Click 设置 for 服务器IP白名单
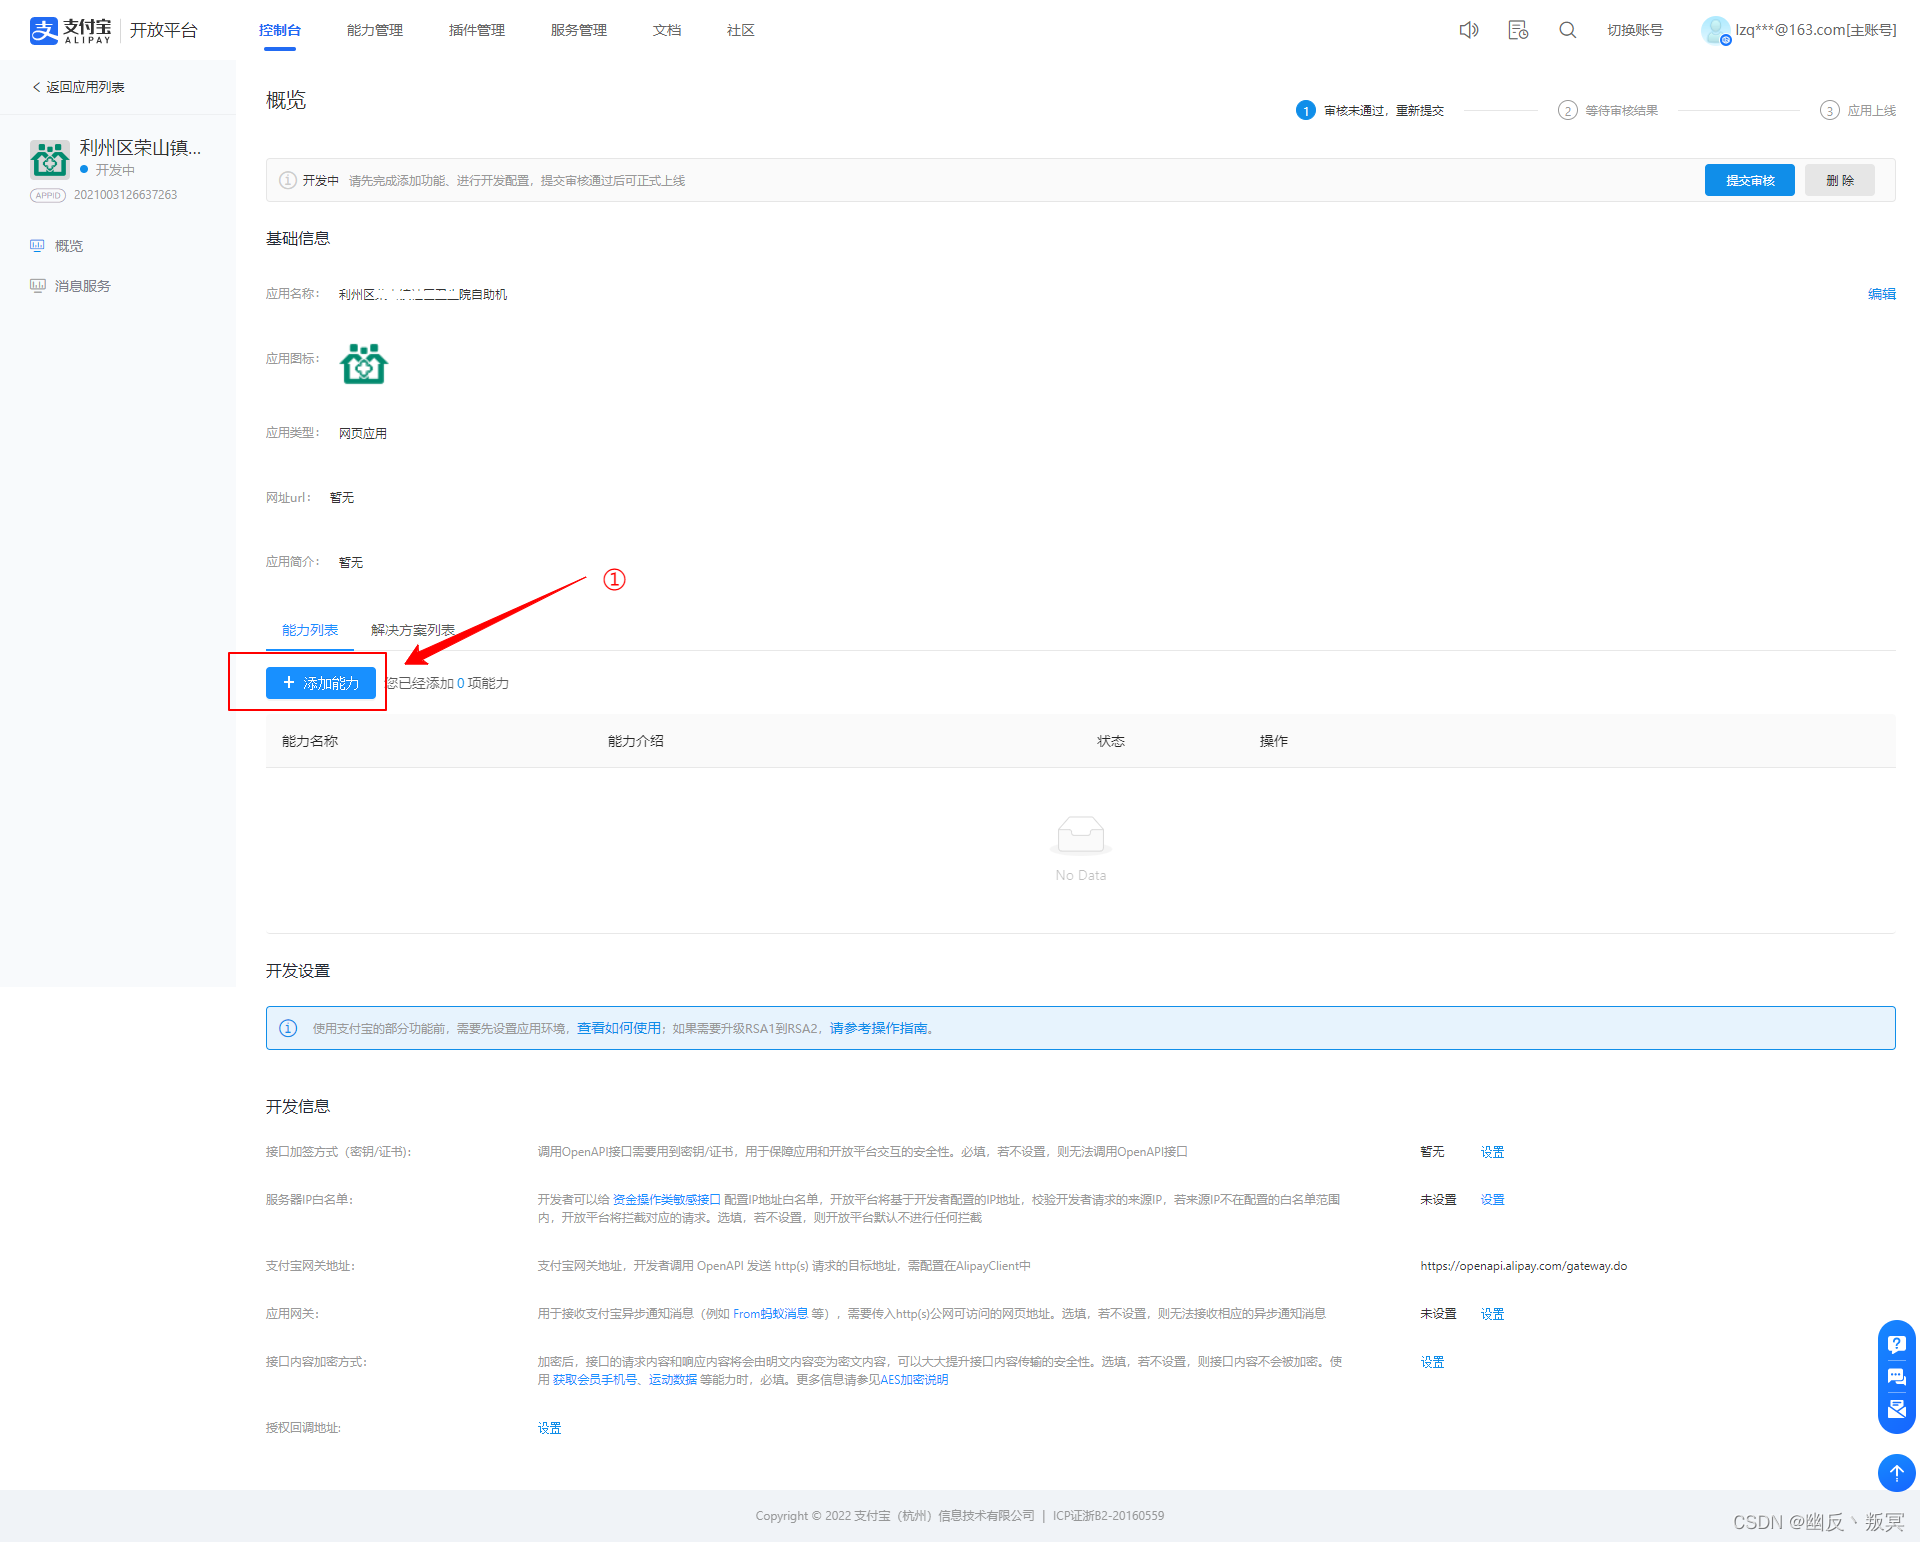This screenshot has height=1542, width=1920. coord(1492,1200)
